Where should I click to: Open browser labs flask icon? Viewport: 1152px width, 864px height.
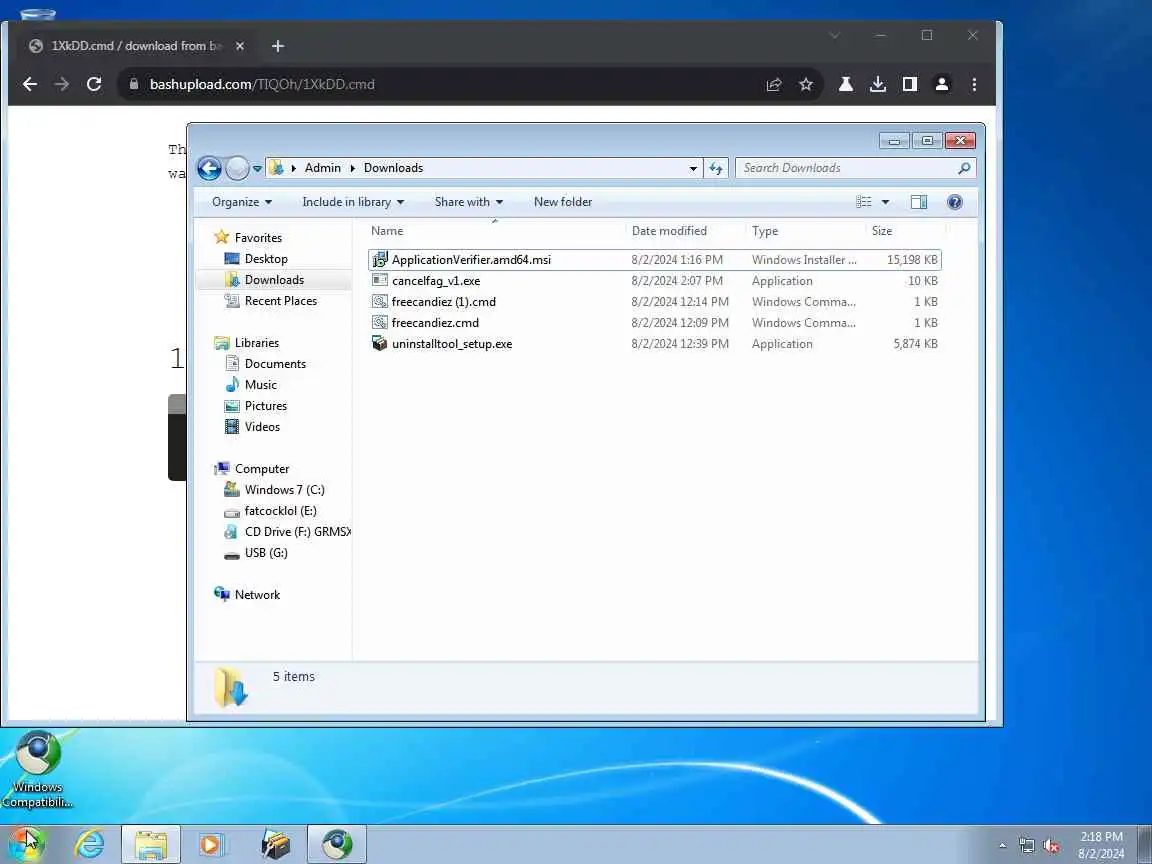(x=846, y=84)
